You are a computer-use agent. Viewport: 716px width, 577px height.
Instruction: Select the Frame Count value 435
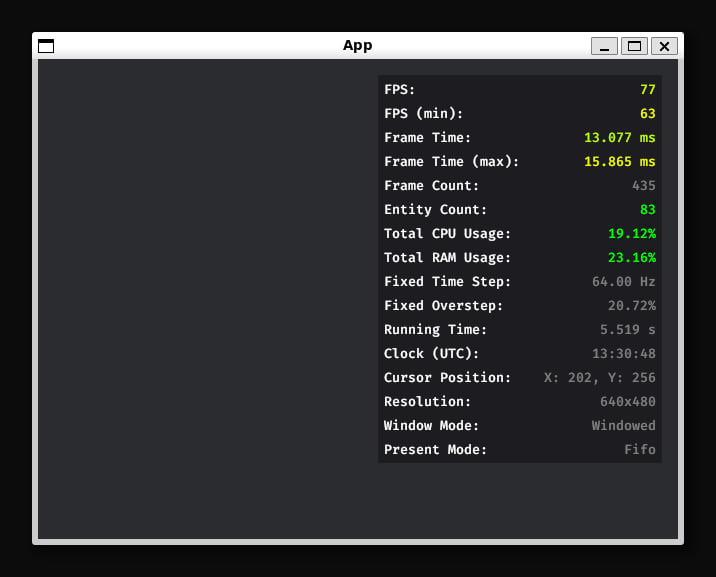pos(643,186)
